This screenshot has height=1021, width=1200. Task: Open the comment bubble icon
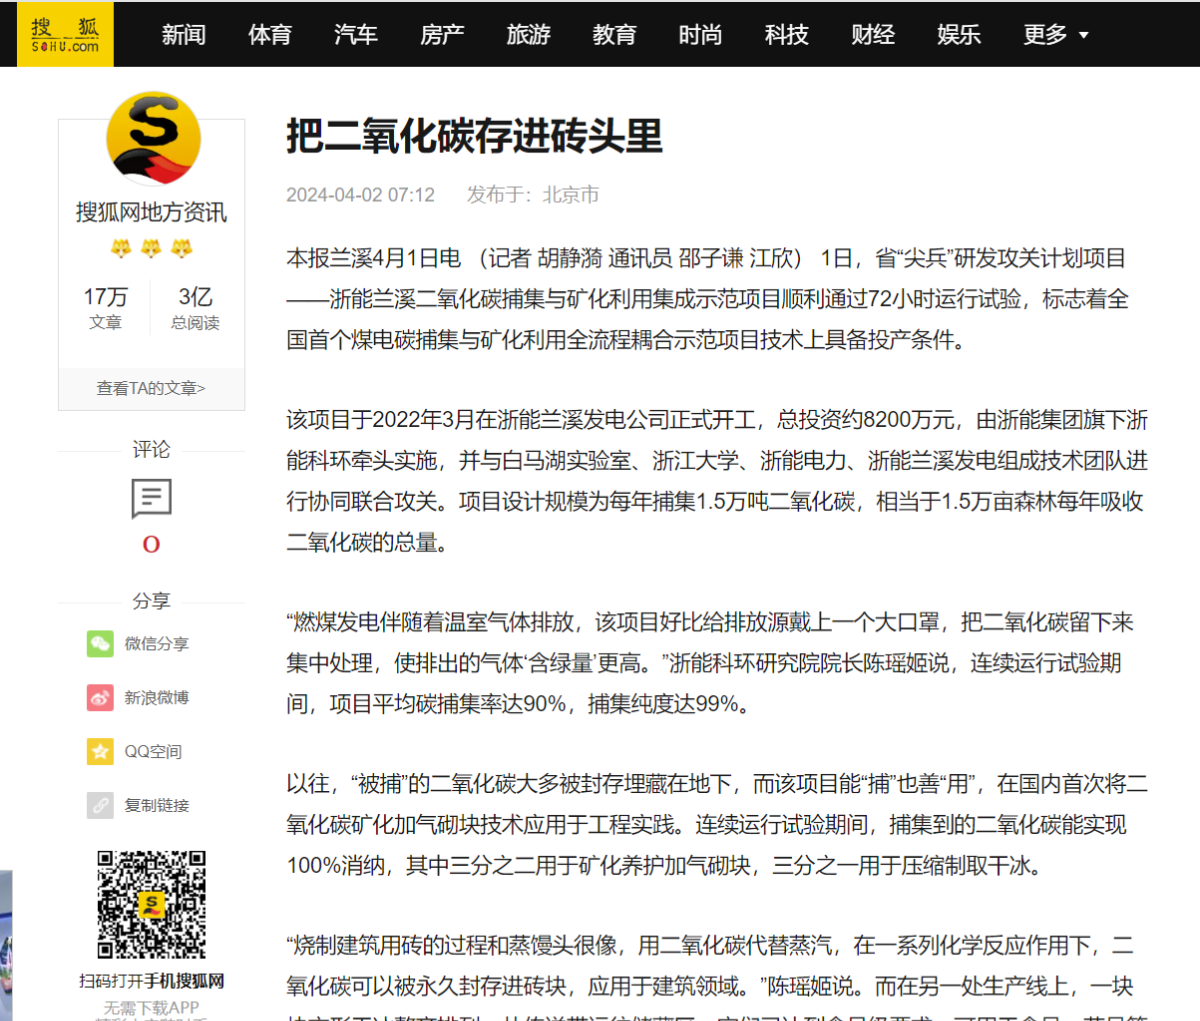tap(151, 498)
